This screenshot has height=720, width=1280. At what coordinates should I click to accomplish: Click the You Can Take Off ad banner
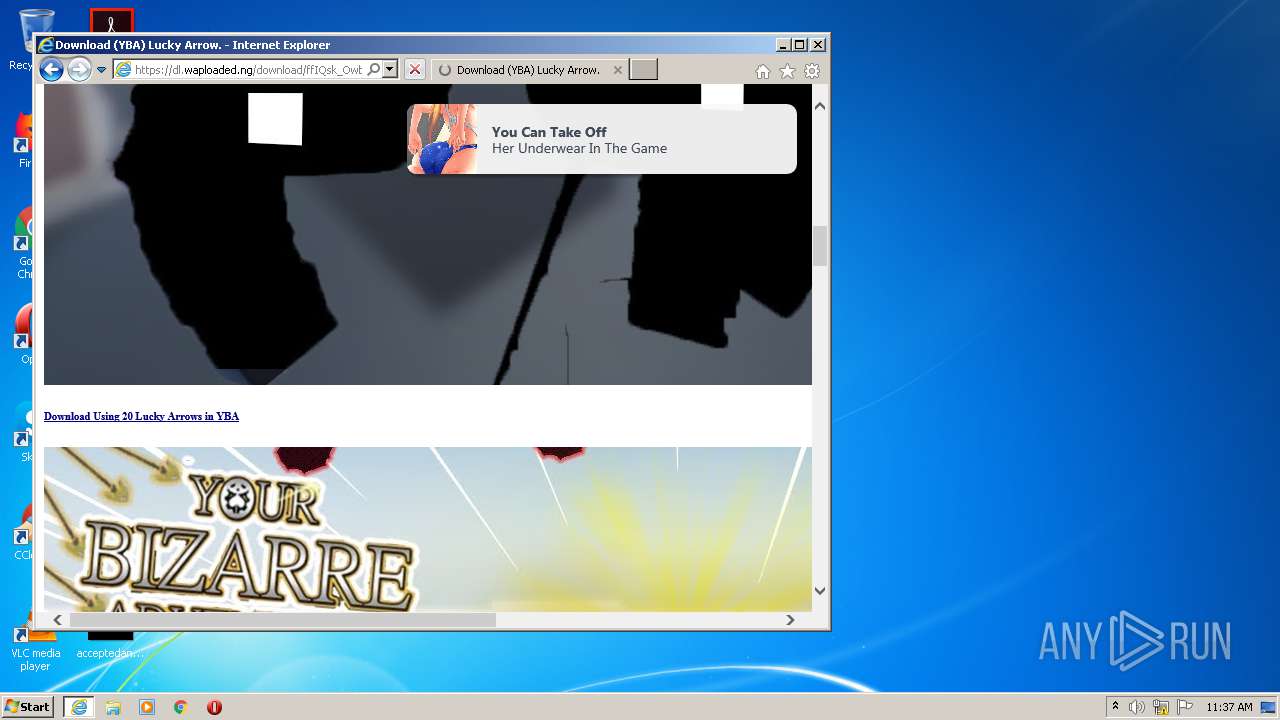[602, 139]
